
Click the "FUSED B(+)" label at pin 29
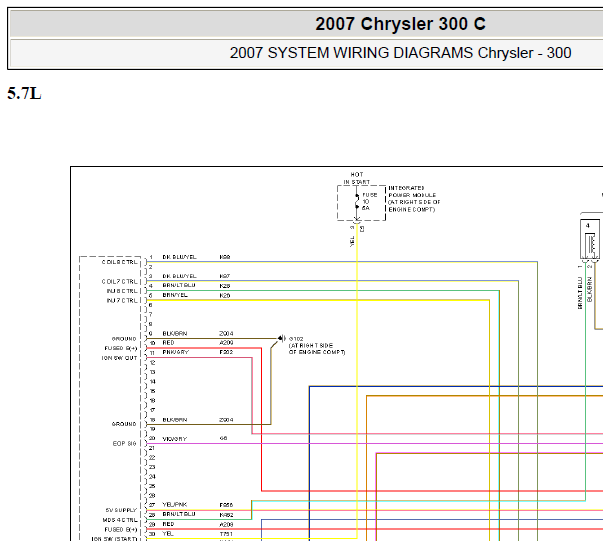tap(121, 529)
